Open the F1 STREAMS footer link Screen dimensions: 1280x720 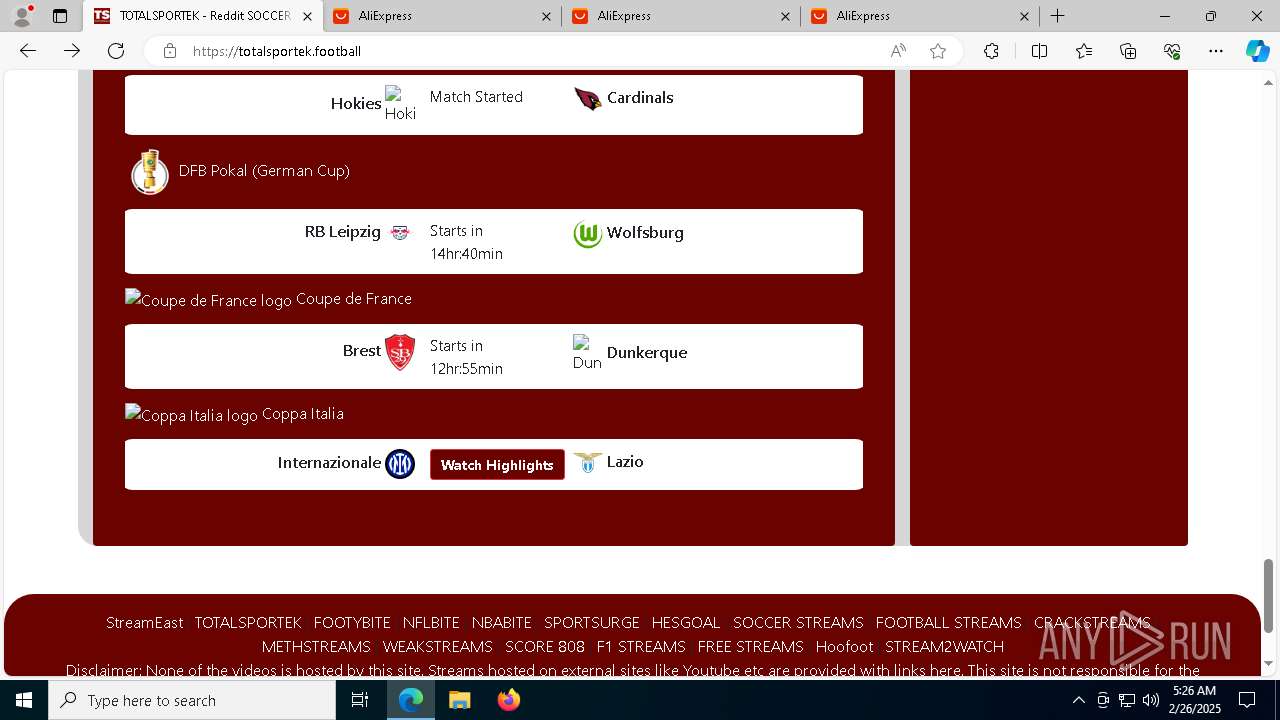[641, 646]
